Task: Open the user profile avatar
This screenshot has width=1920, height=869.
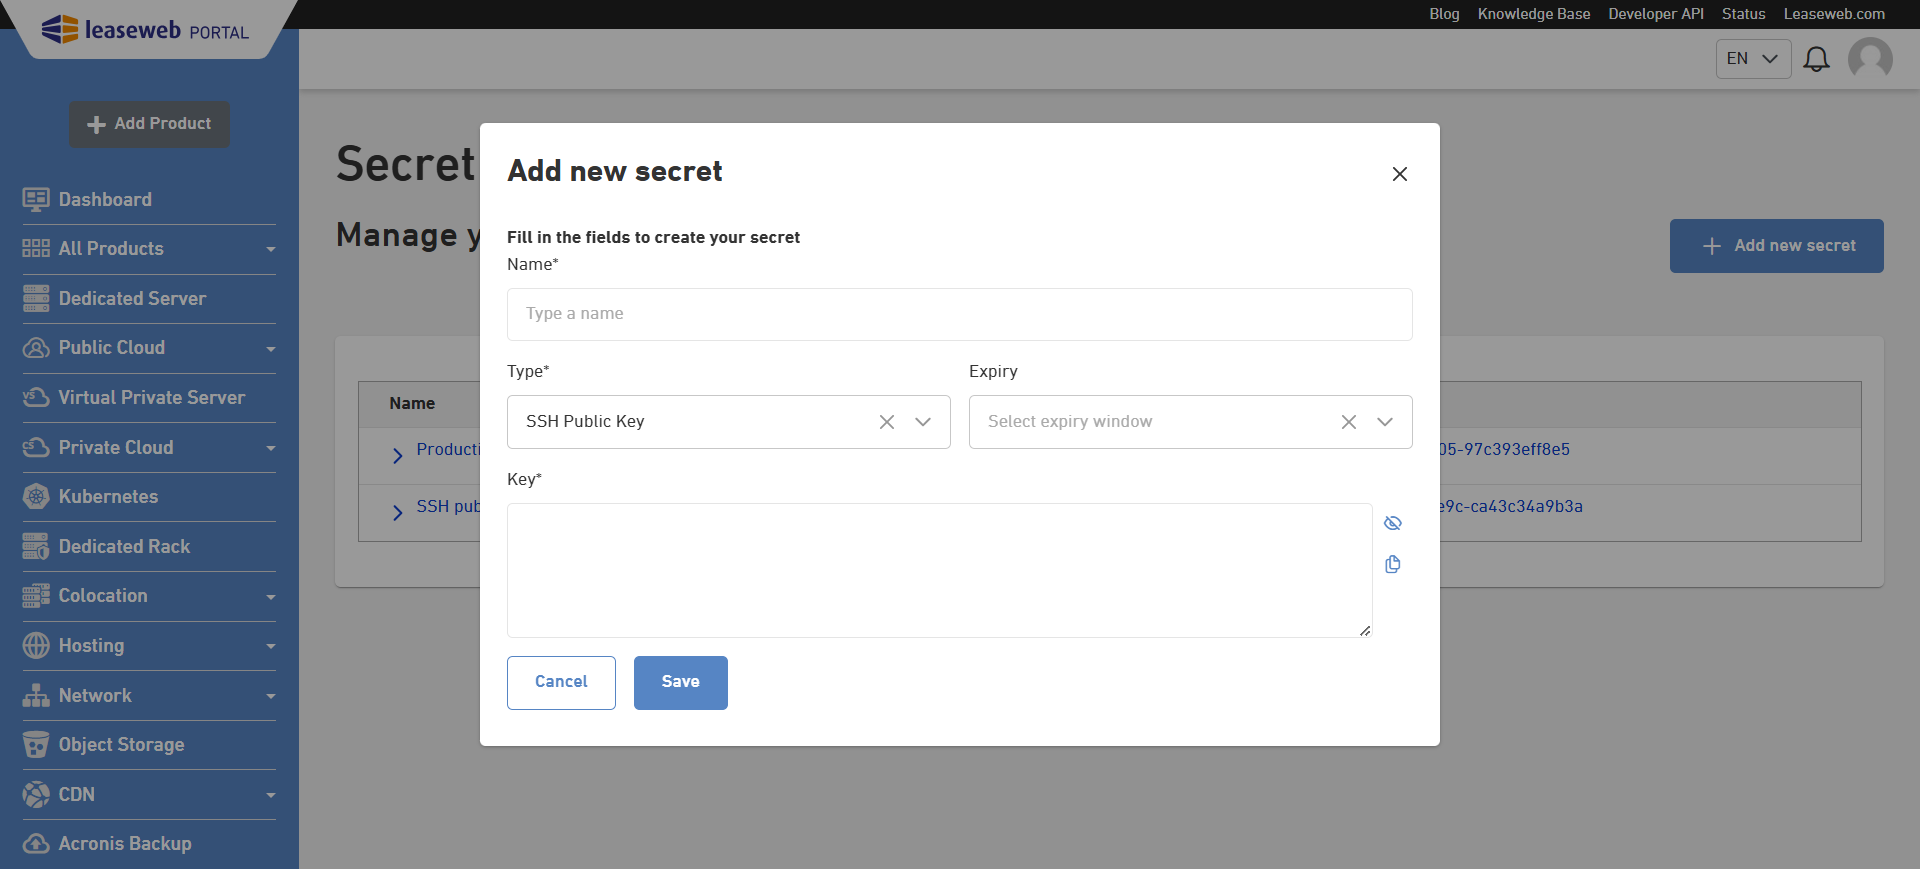Action: 1870,58
